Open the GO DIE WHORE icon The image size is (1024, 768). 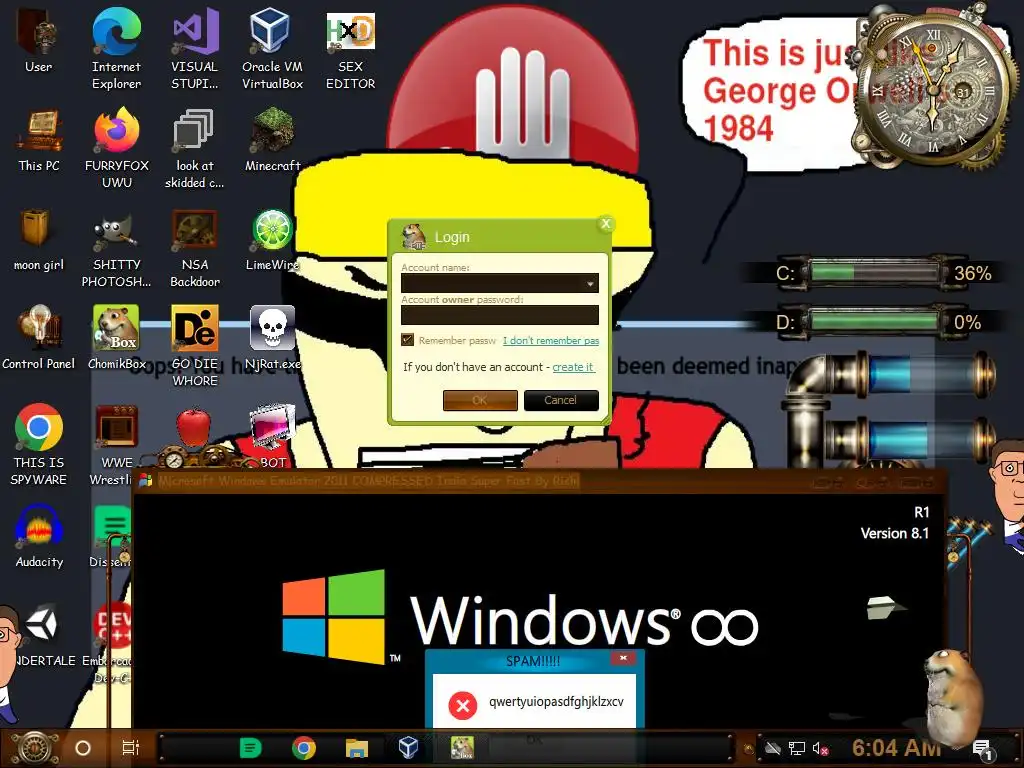point(195,346)
